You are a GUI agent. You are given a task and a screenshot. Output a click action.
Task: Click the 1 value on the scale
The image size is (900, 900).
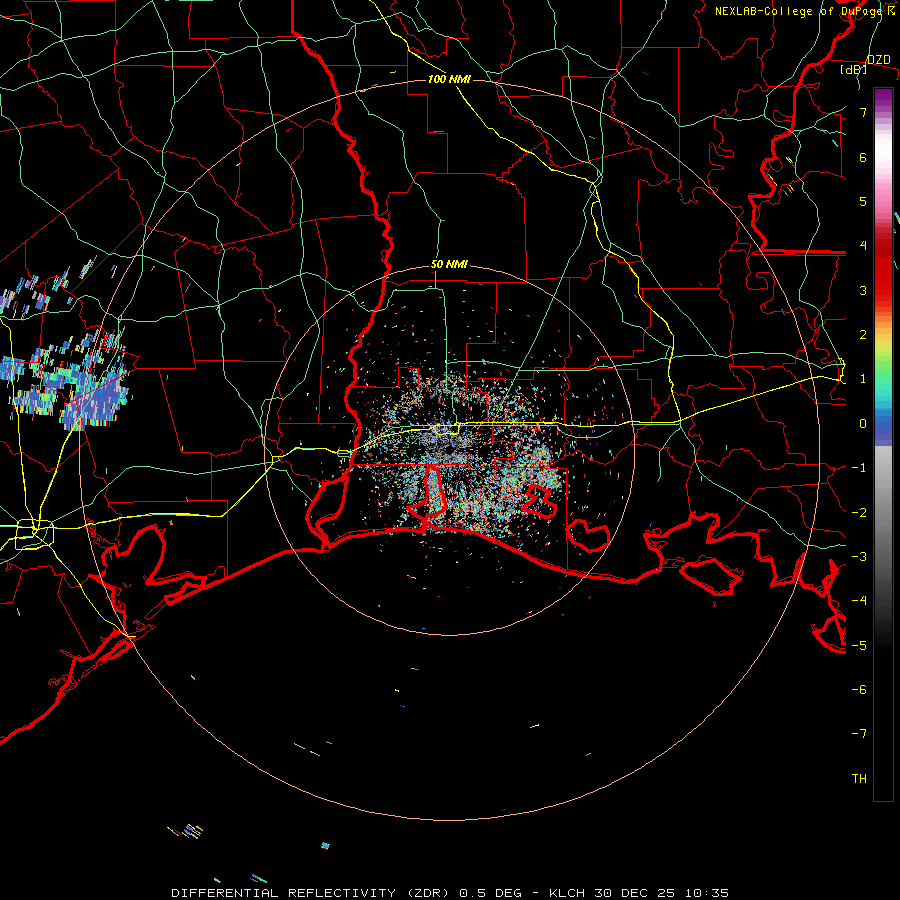click(x=863, y=379)
